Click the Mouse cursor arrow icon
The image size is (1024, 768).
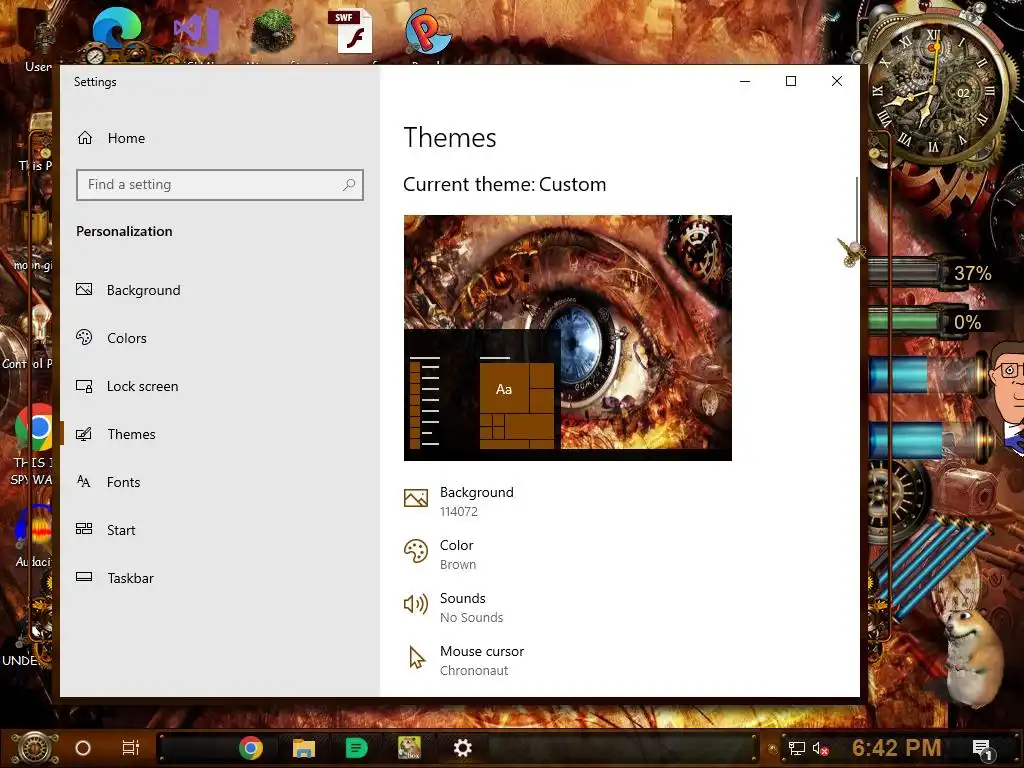click(417, 658)
